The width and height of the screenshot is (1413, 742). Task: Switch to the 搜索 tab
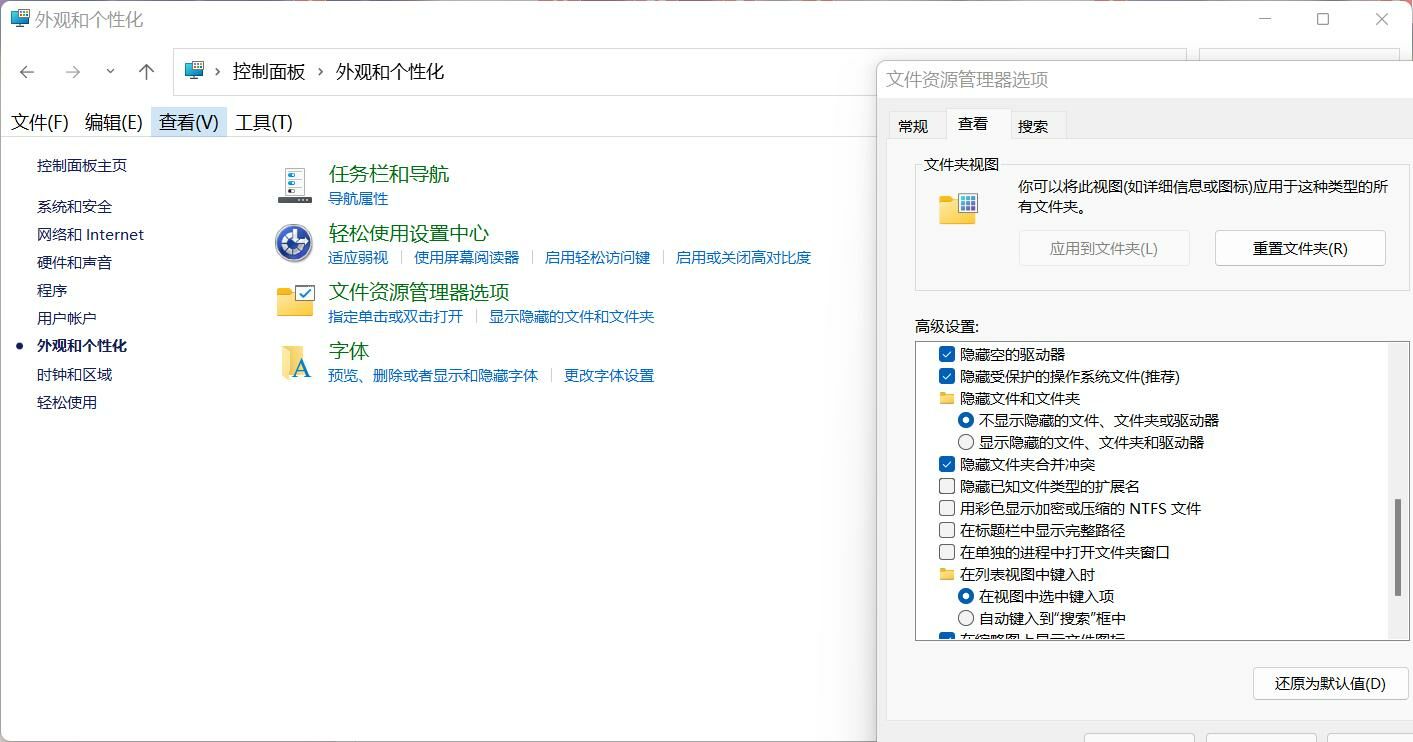[1032, 126]
